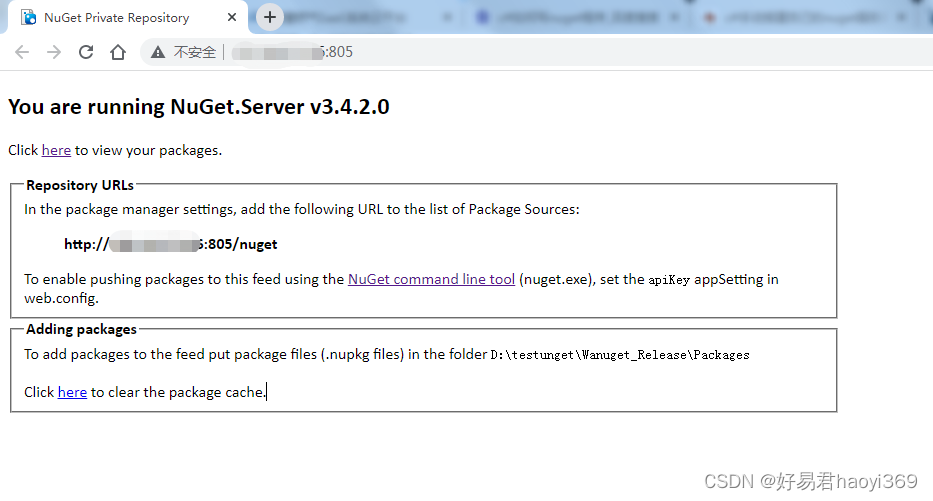
Task: Open a new tab with the plus button
Action: (x=270, y=17)
